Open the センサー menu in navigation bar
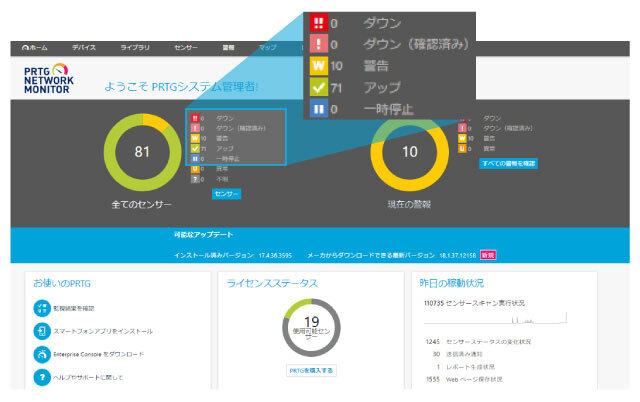 (187, 47)
